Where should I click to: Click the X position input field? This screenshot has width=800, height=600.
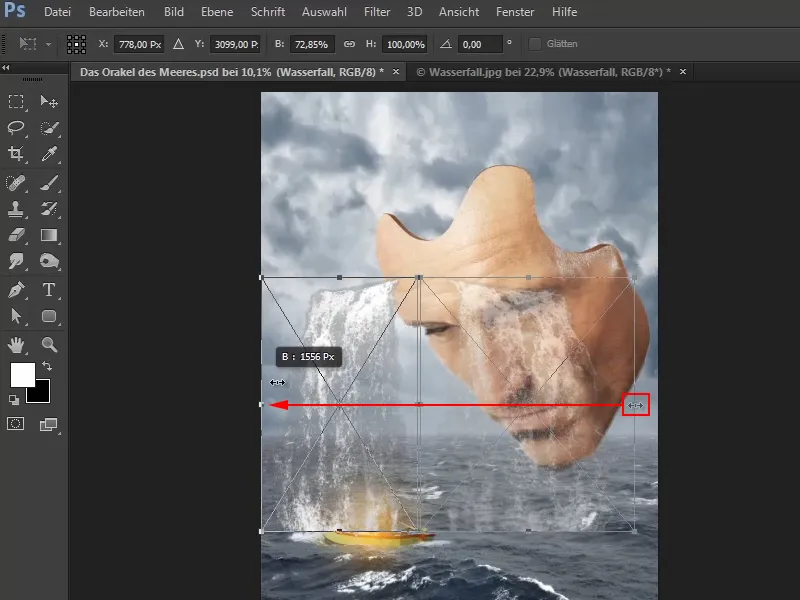click(x=139, y=44)
